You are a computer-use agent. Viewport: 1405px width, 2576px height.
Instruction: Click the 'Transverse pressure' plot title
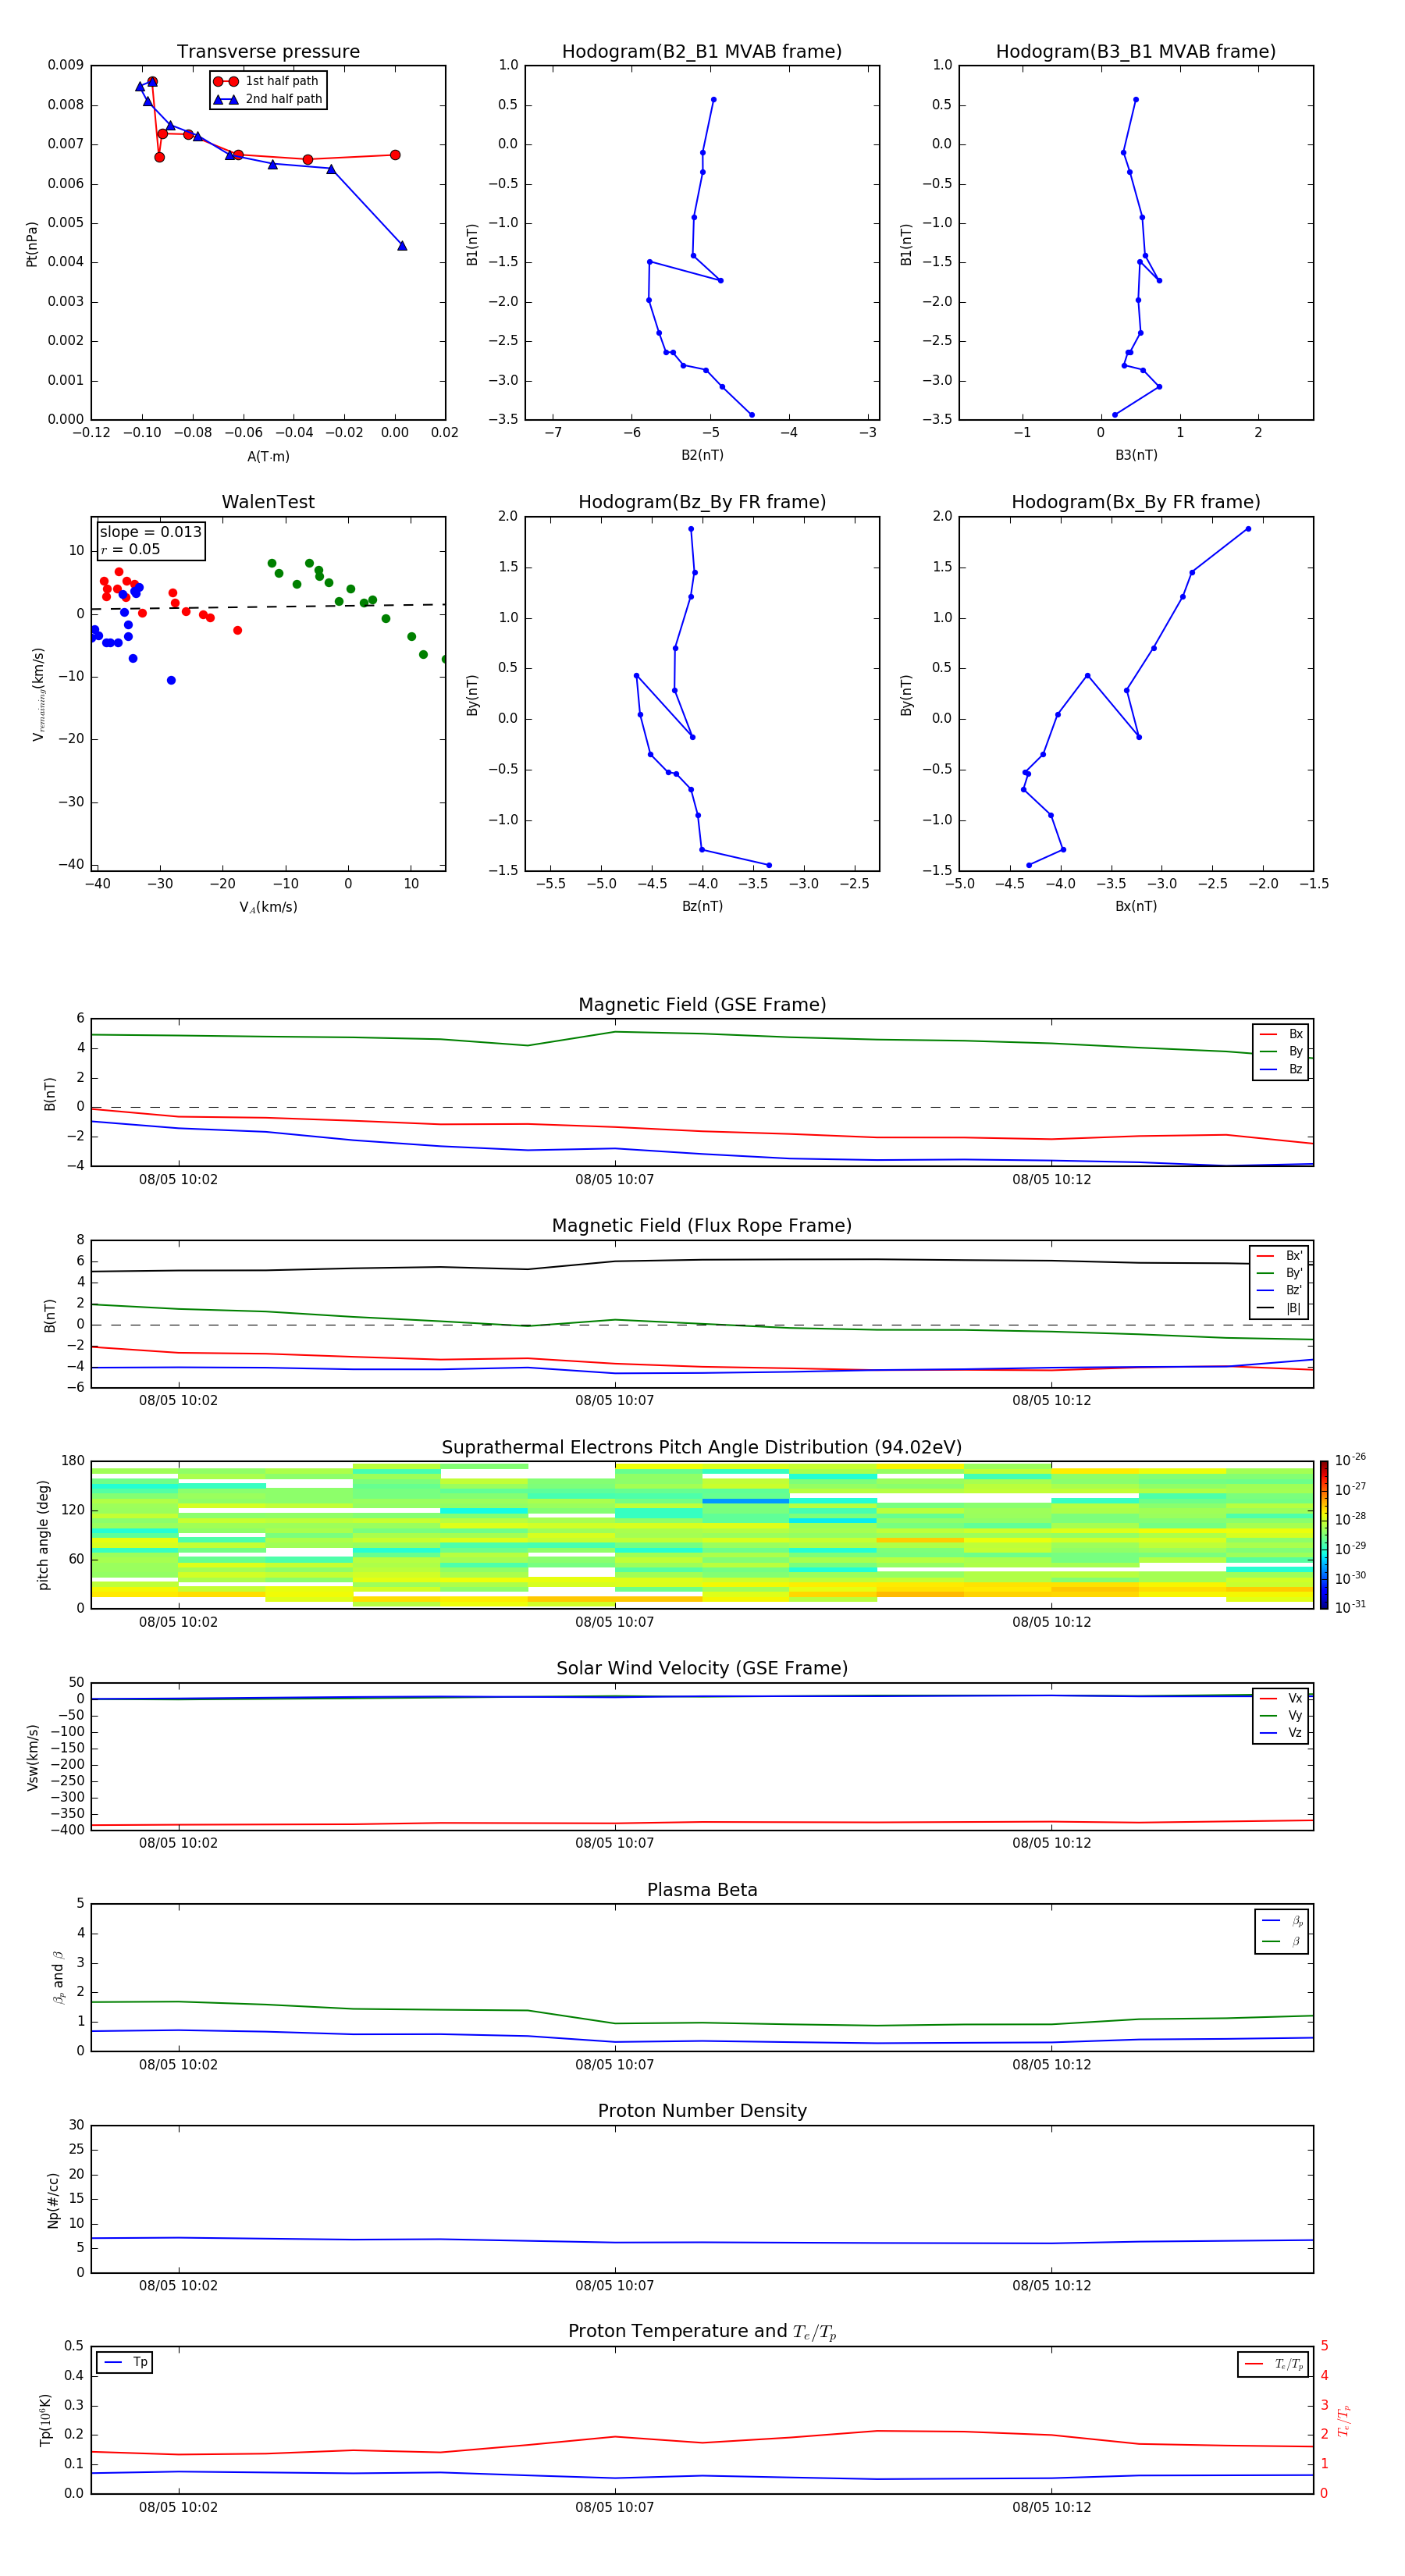click(268, 52)
